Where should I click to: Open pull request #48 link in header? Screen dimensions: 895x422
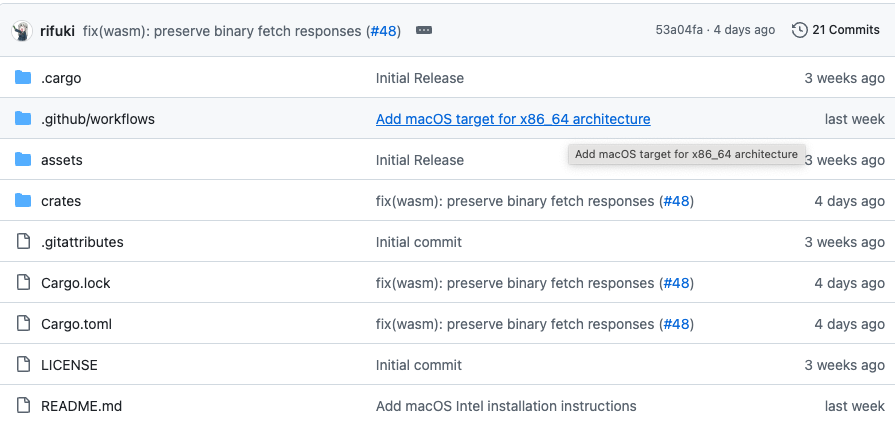tap(384, 31)
